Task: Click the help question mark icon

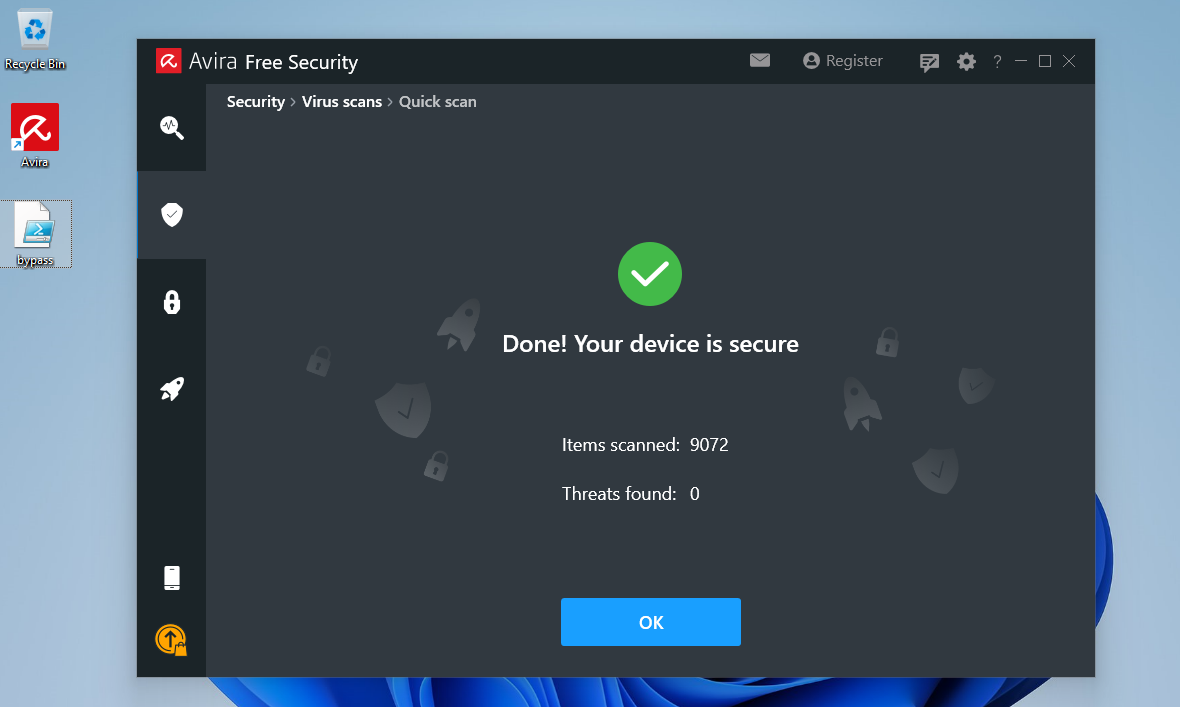Action: click(997, 62)
